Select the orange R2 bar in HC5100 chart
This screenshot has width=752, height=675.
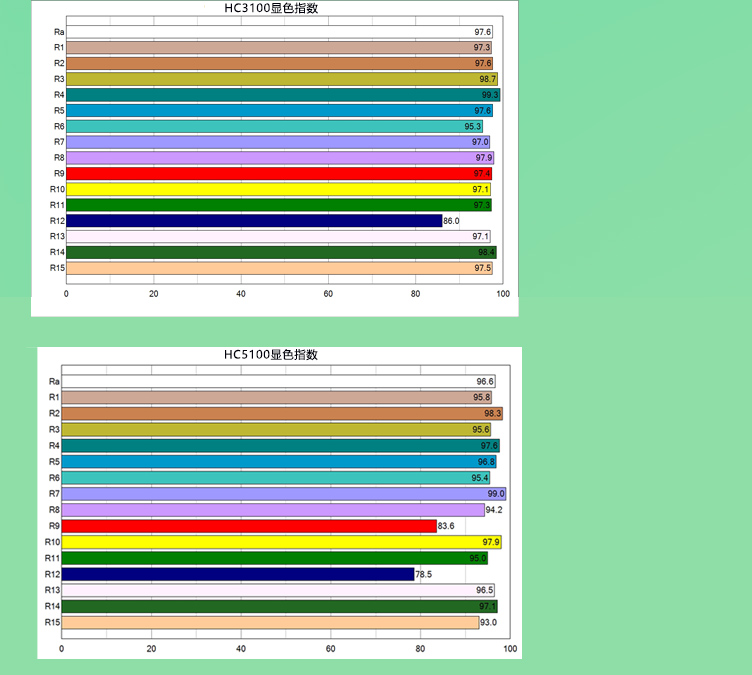[x=282, y=413]
